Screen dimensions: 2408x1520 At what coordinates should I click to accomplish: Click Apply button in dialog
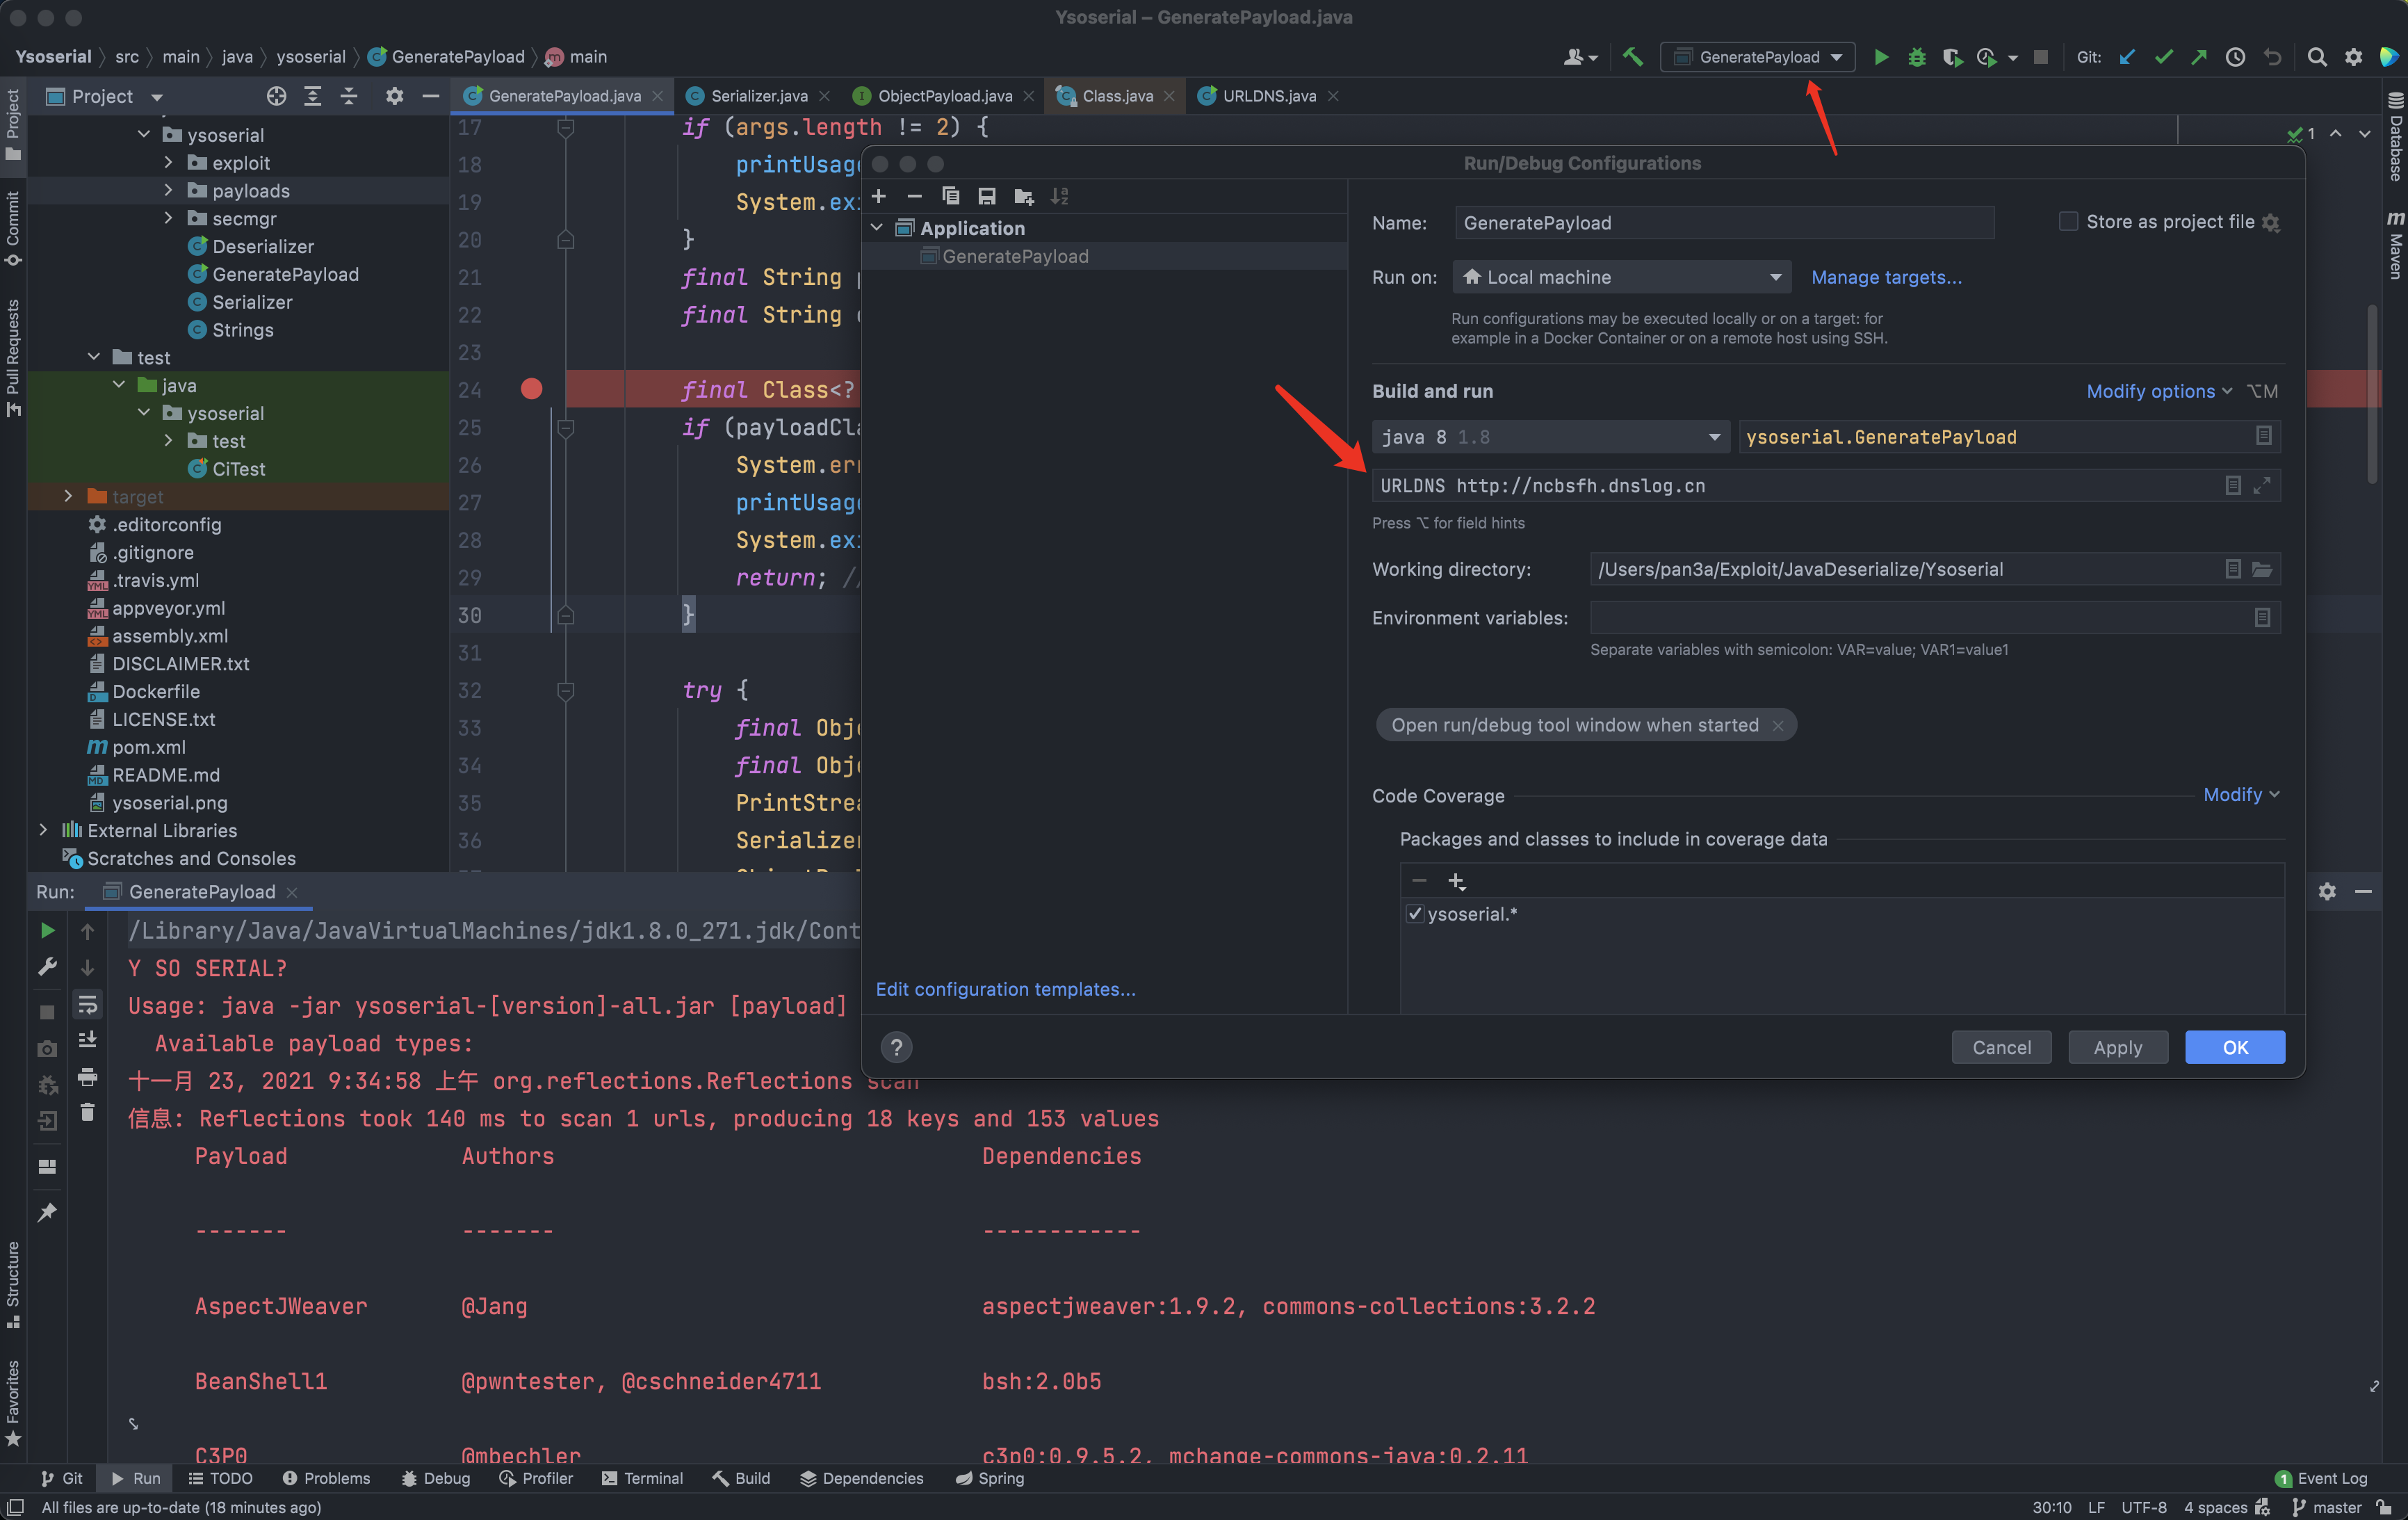point(2117,1047)
